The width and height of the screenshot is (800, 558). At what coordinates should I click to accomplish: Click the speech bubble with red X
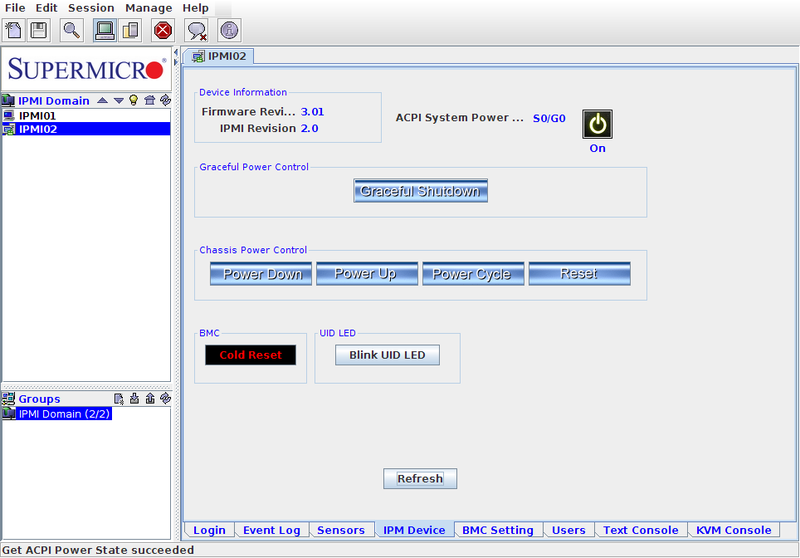196,30
